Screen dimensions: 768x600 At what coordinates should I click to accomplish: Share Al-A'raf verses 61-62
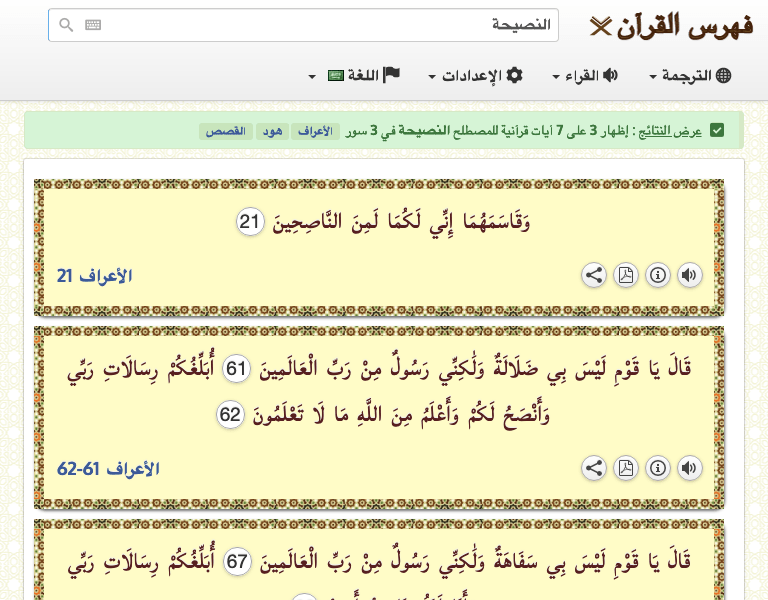point(593,468)
